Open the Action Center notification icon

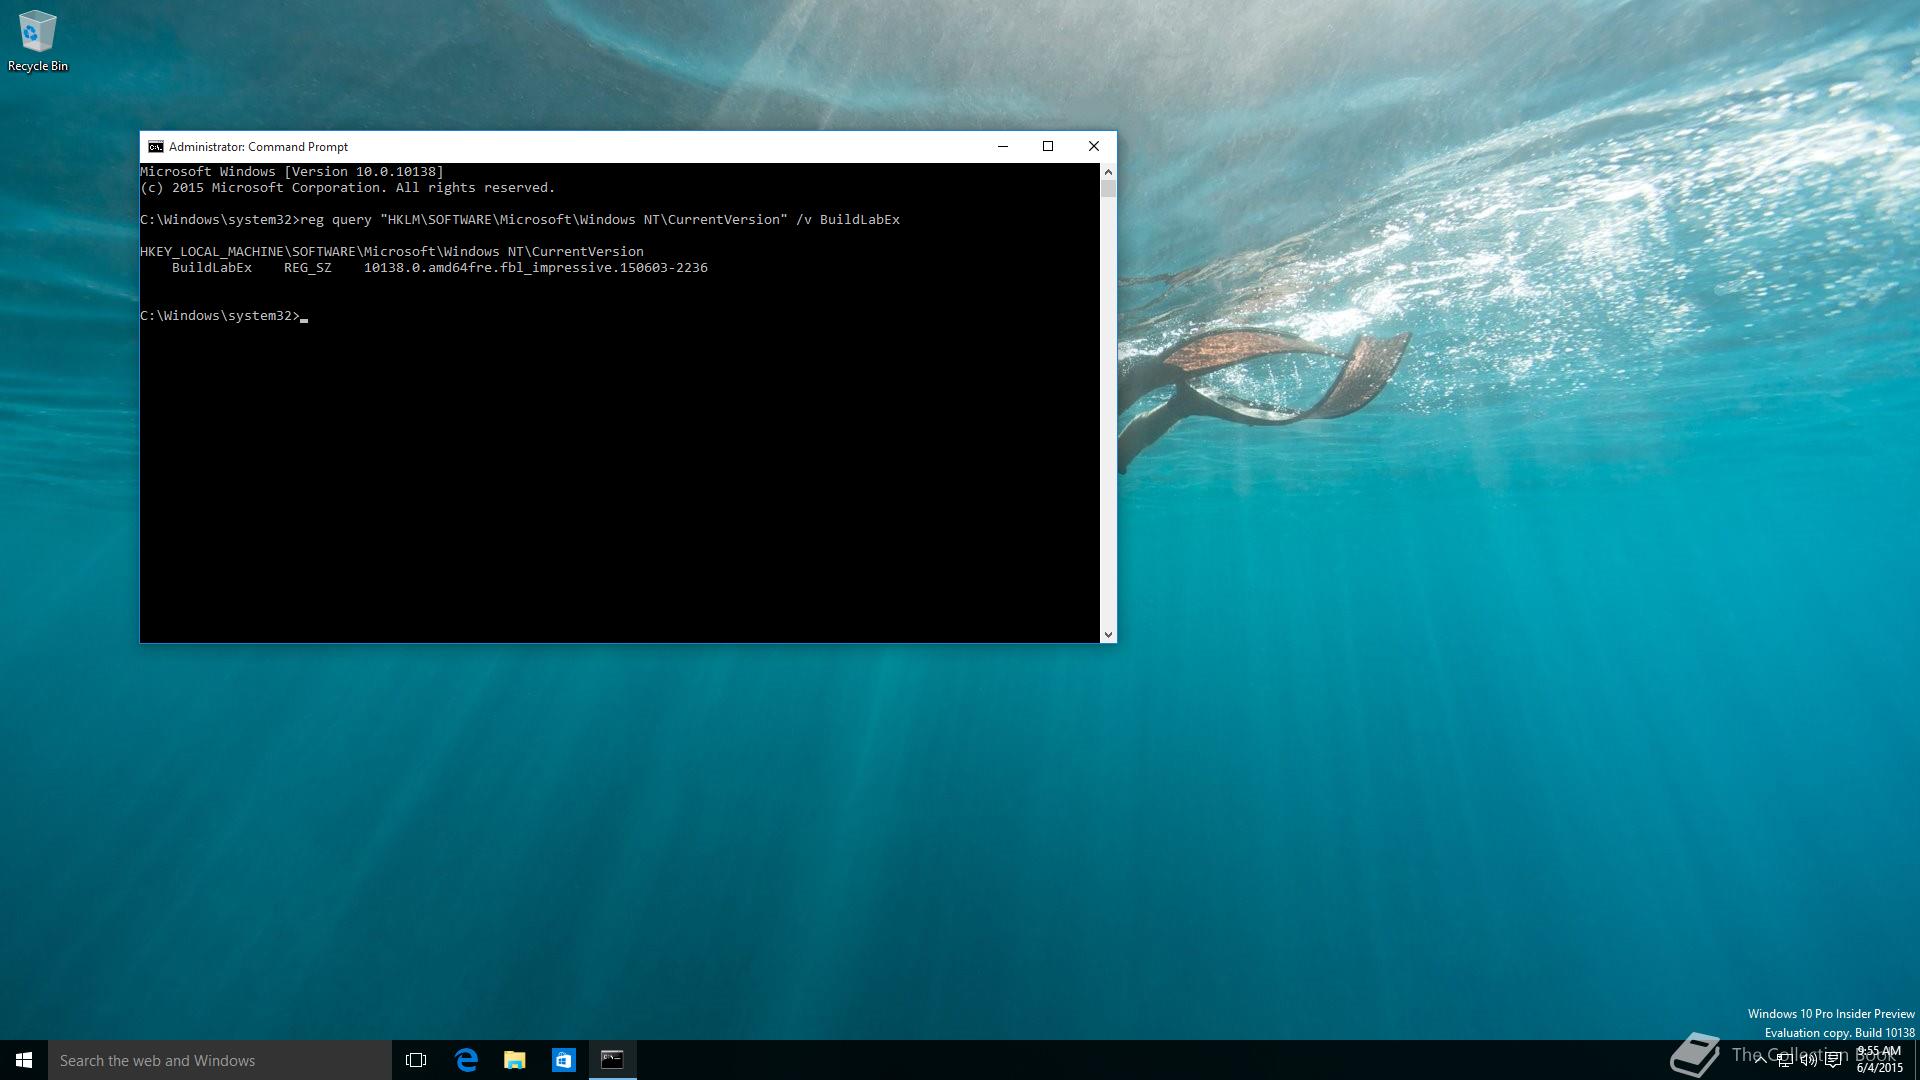click(x=1833, y=1060)
